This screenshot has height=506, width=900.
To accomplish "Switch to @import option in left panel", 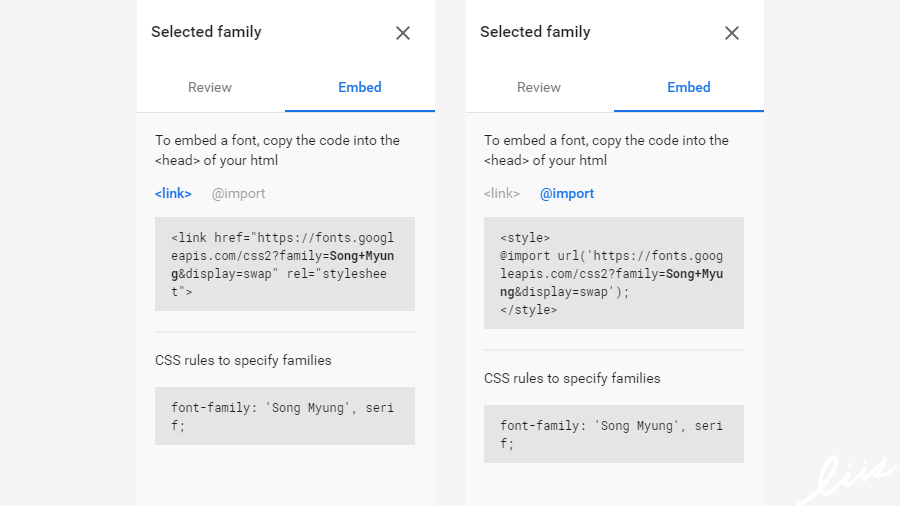I will (238, 194).
